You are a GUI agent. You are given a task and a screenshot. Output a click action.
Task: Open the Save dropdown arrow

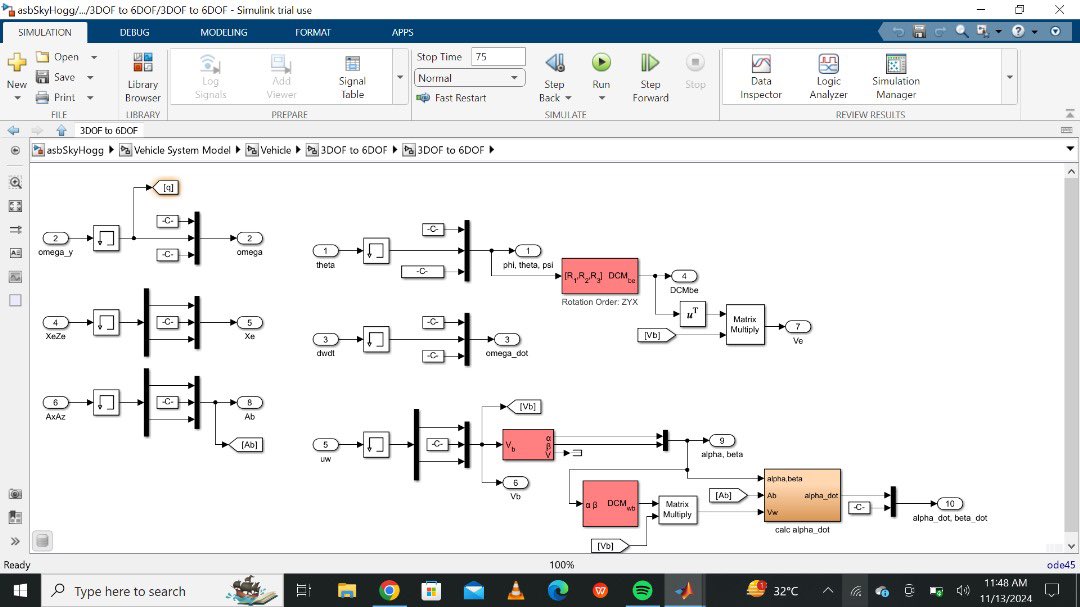(x=90, y=77)
